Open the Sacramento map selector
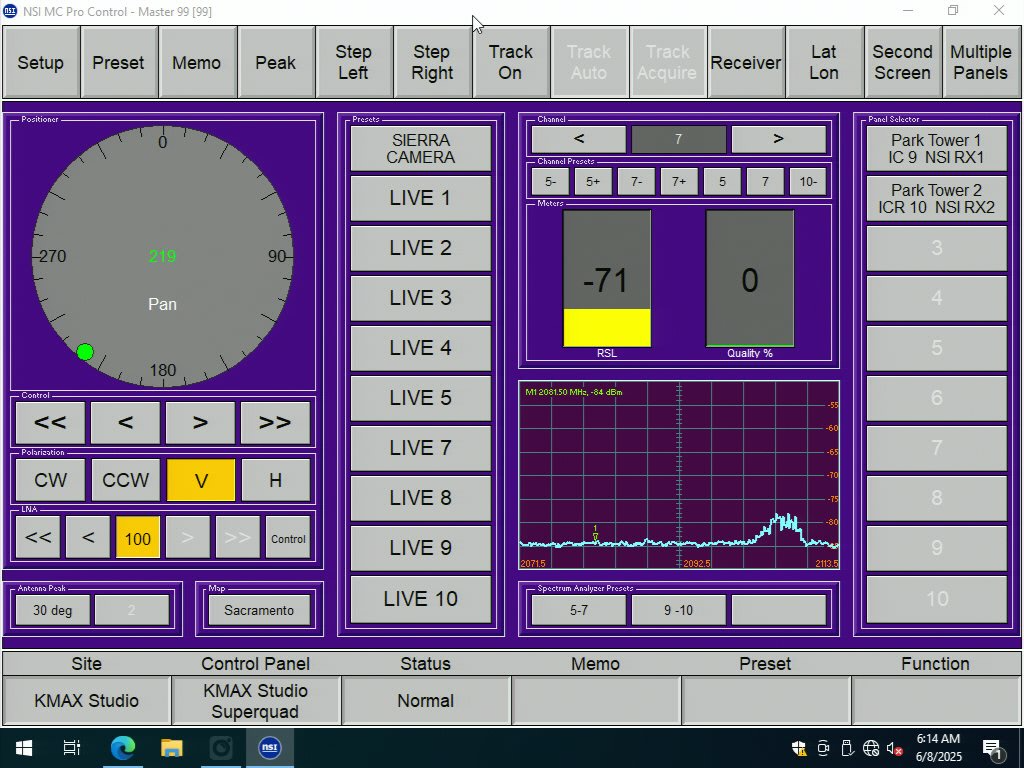 [259, 610]
